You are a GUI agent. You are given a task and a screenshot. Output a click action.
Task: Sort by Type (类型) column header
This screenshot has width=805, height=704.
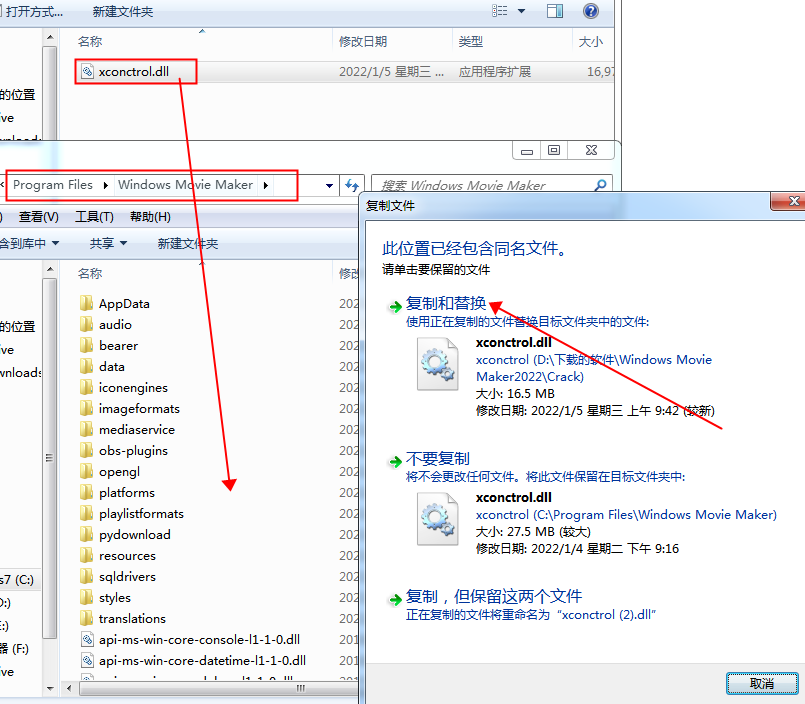[471, 41]
